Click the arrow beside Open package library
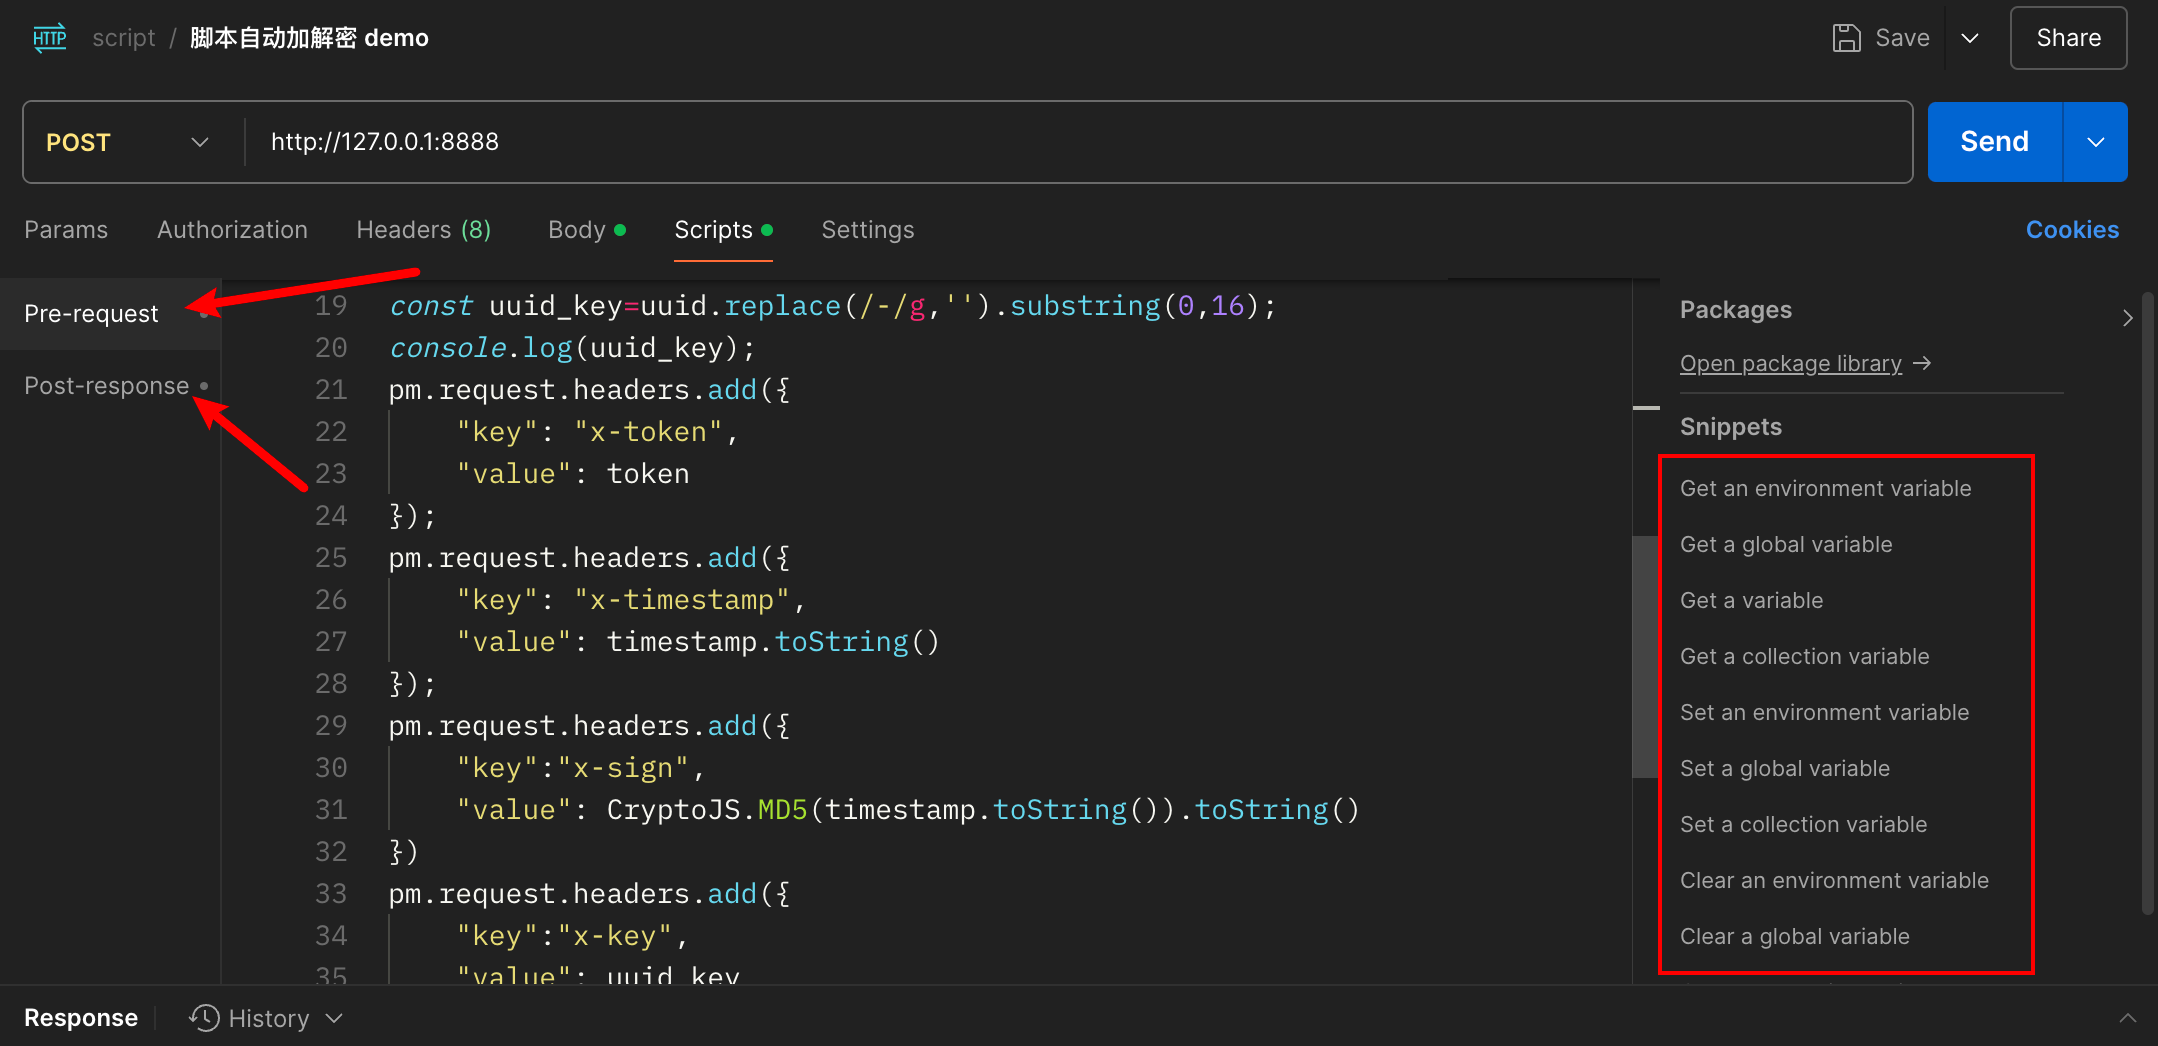2158x1046 pixels. [x=1922, y=363]
